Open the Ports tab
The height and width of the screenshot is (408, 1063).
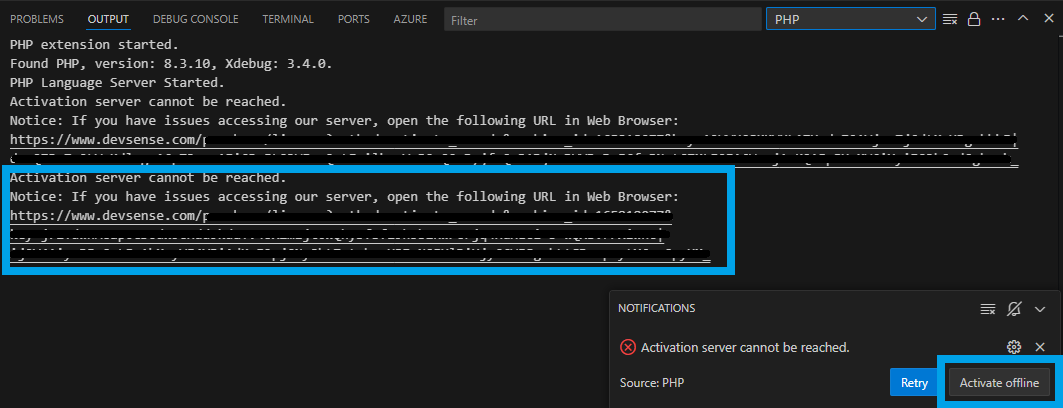click(x=353, y=19)
